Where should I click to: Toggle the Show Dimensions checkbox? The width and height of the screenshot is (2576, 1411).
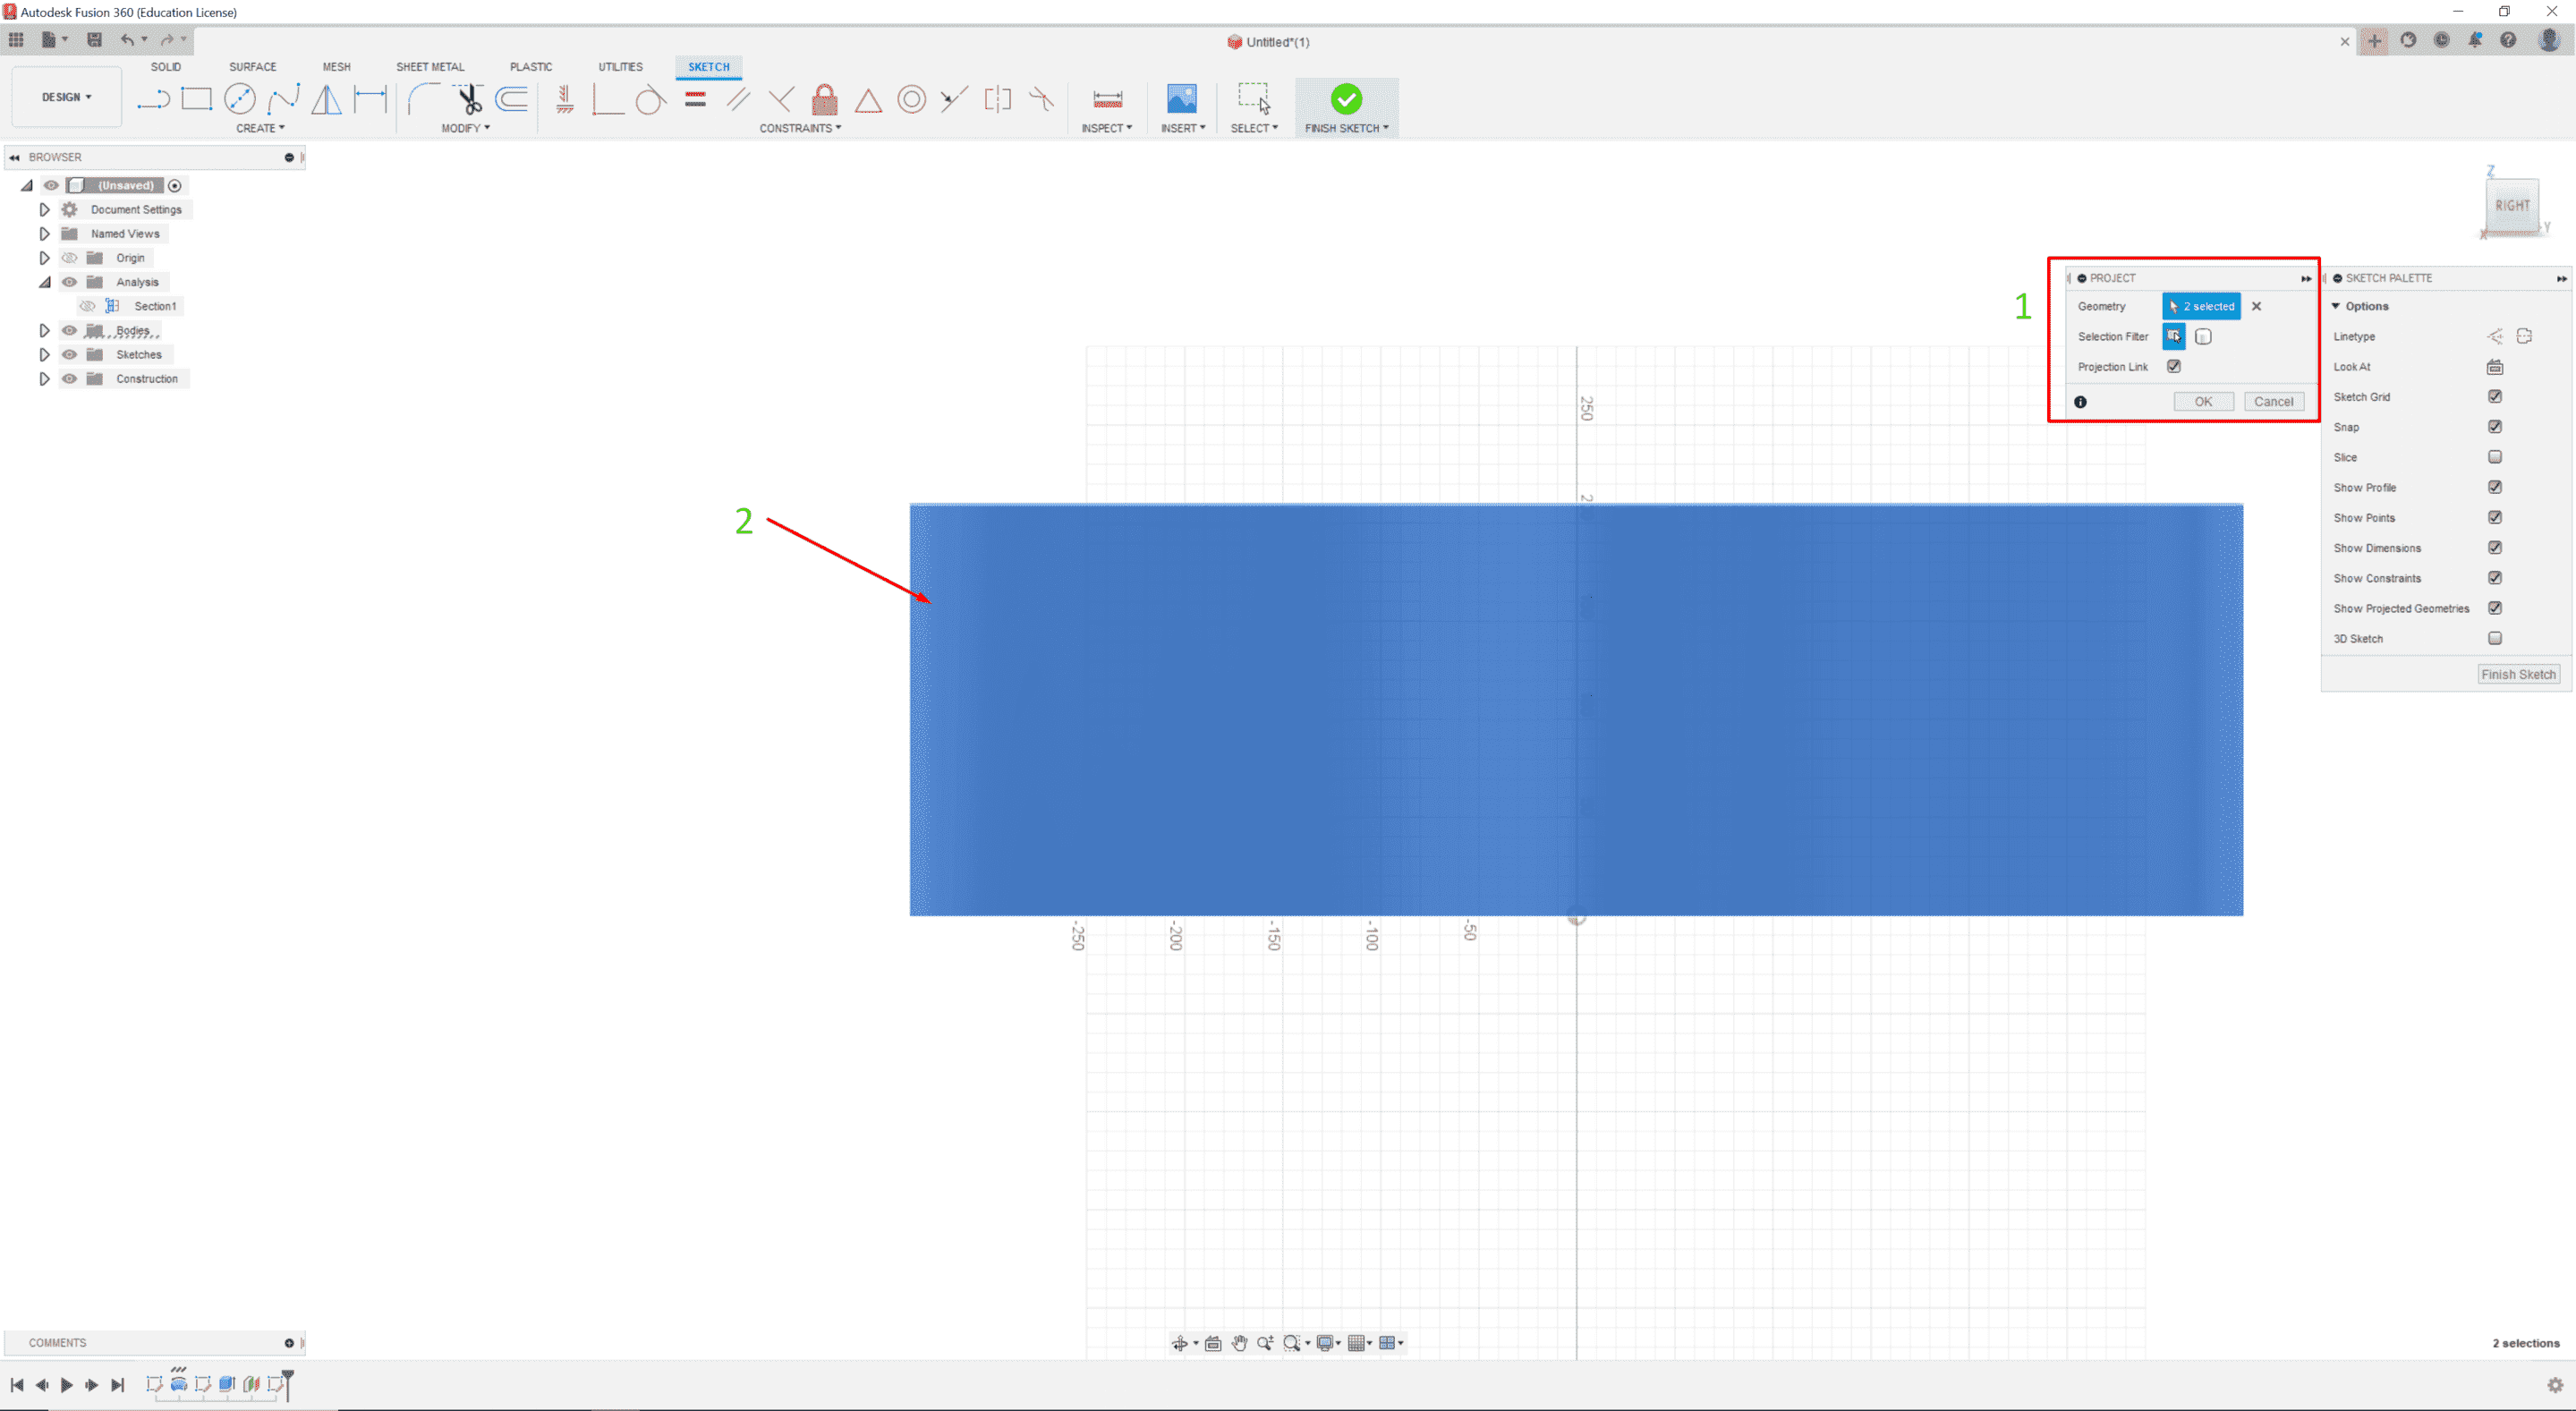[x=2495, y=548]
